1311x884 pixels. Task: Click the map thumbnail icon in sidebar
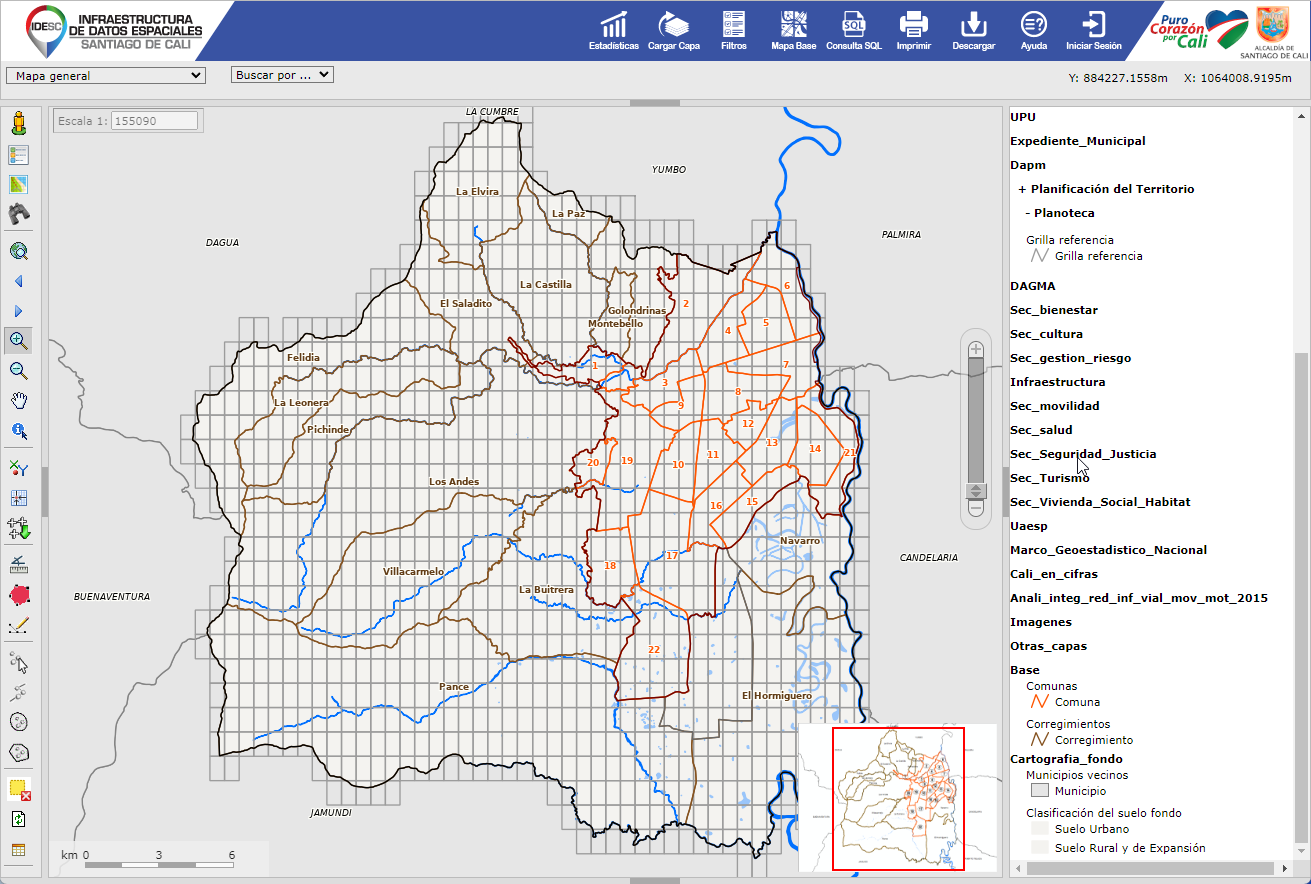(x=18, y=185)
